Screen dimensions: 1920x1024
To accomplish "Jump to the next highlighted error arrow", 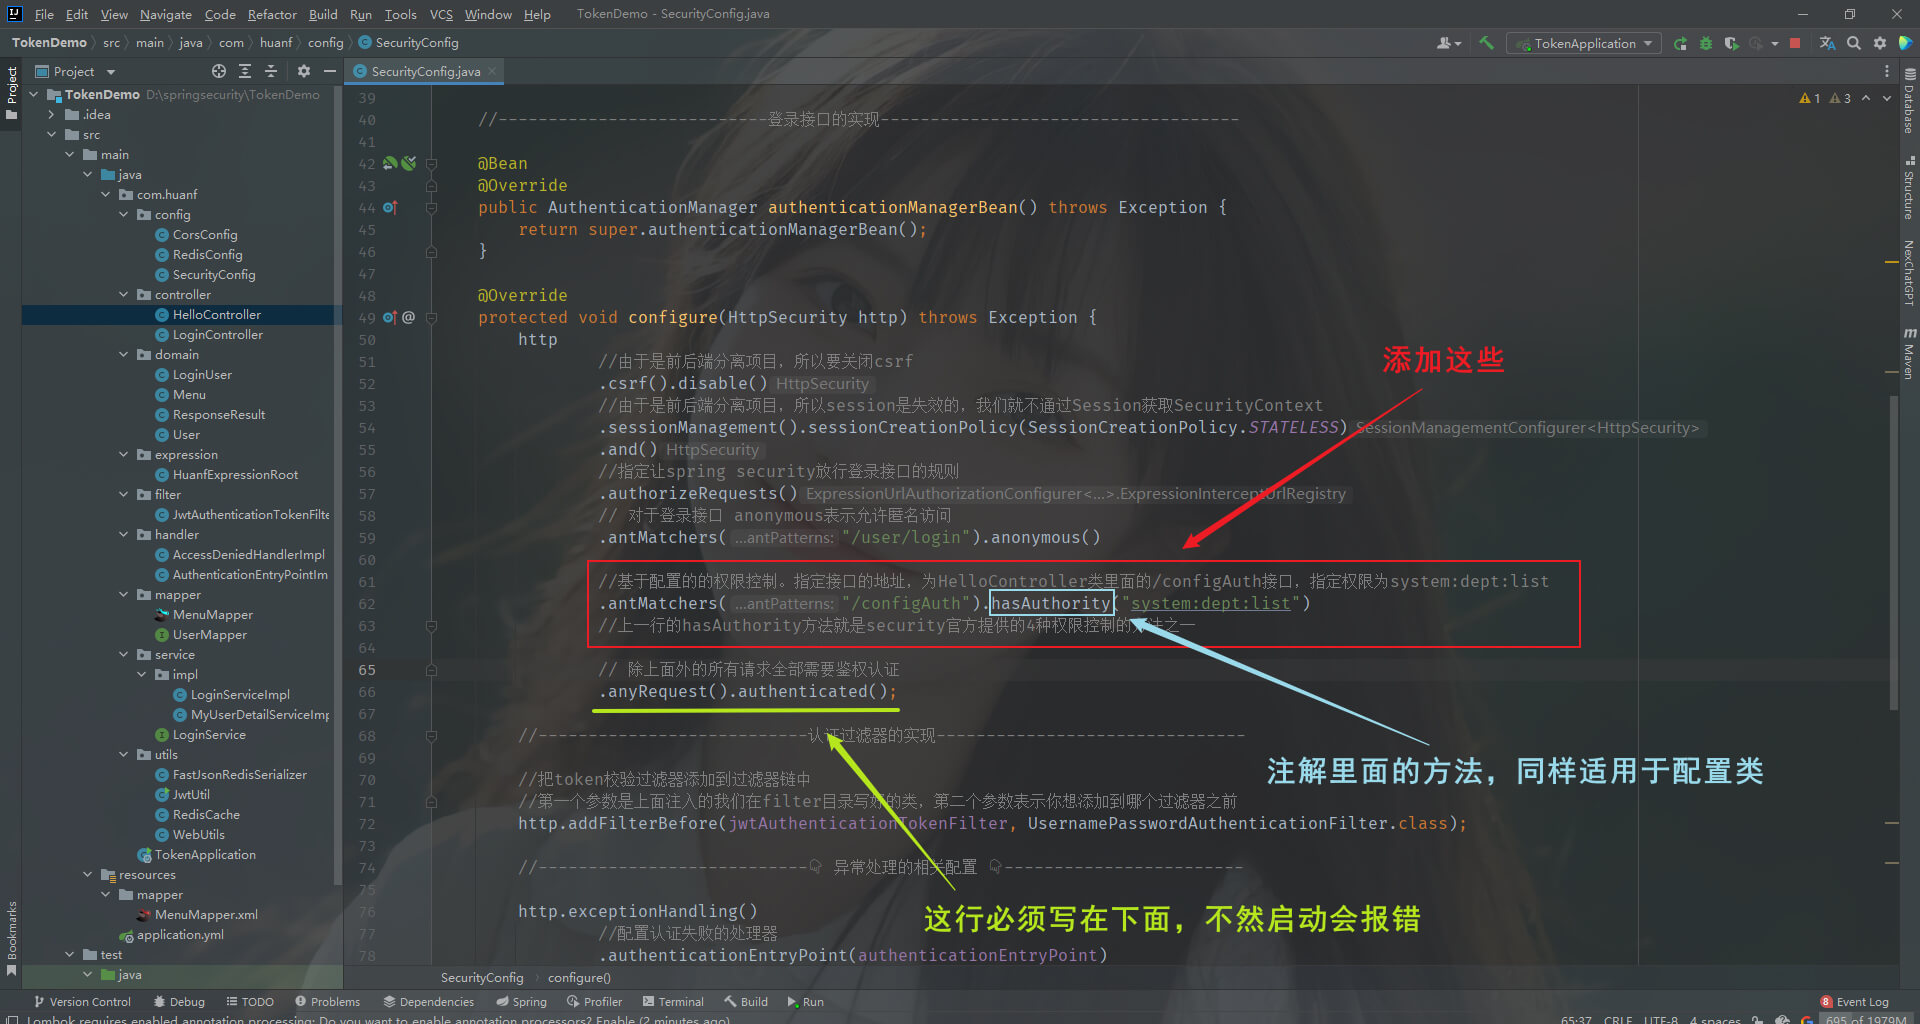I will 1887,98.
